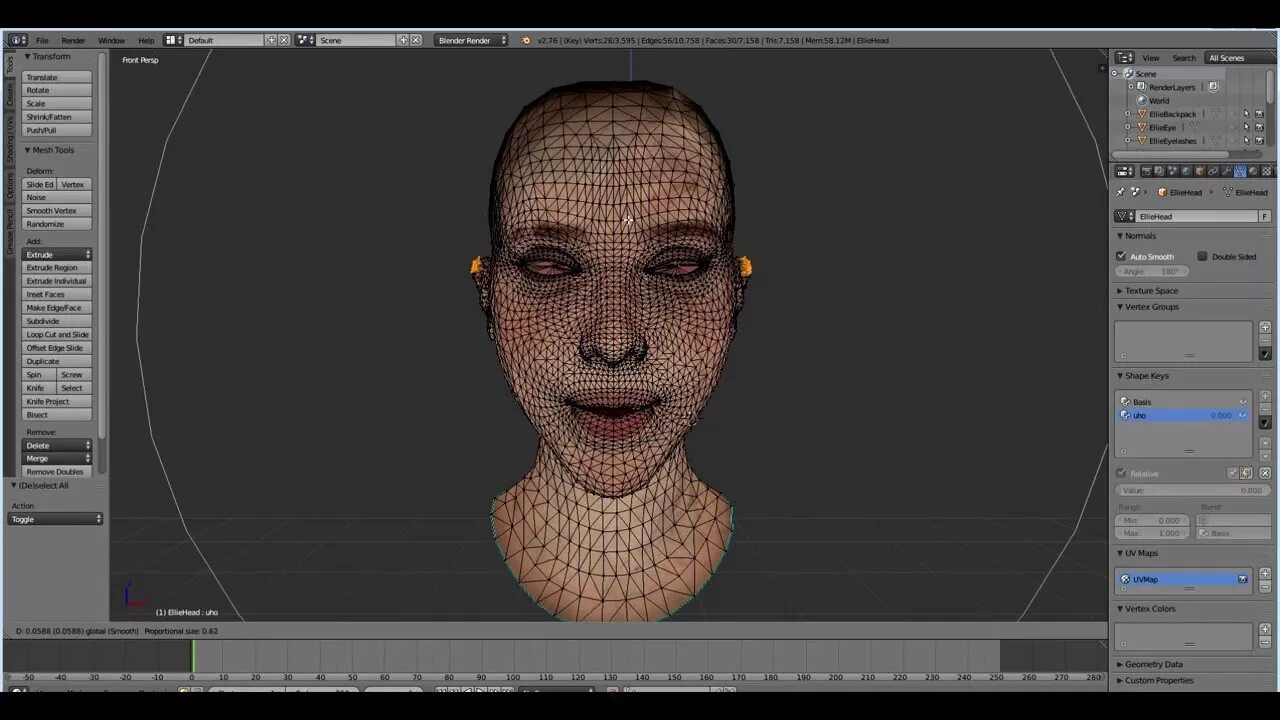Viewport: 1280px width, 720px height.
Task: Switch to the World properties tab icon
Action: coord(1186,172)
